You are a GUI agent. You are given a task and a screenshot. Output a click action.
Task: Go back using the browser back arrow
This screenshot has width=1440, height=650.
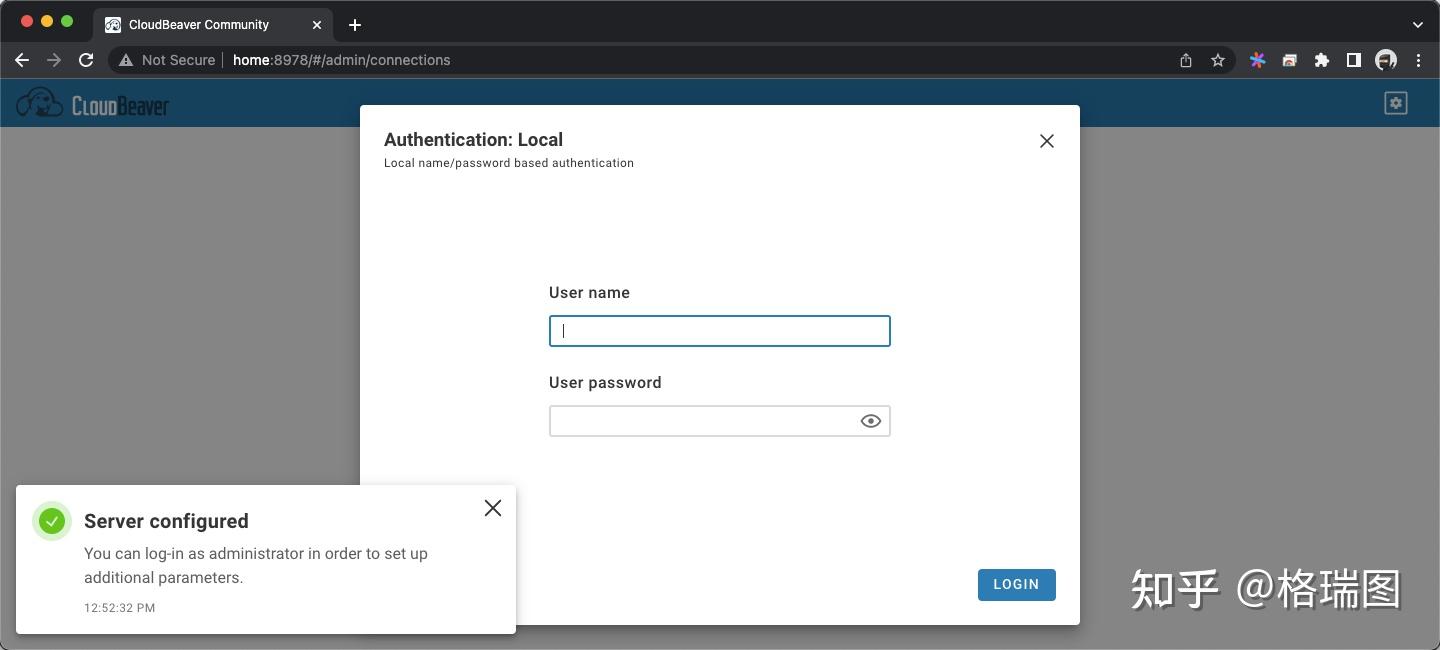click(22, 60)
